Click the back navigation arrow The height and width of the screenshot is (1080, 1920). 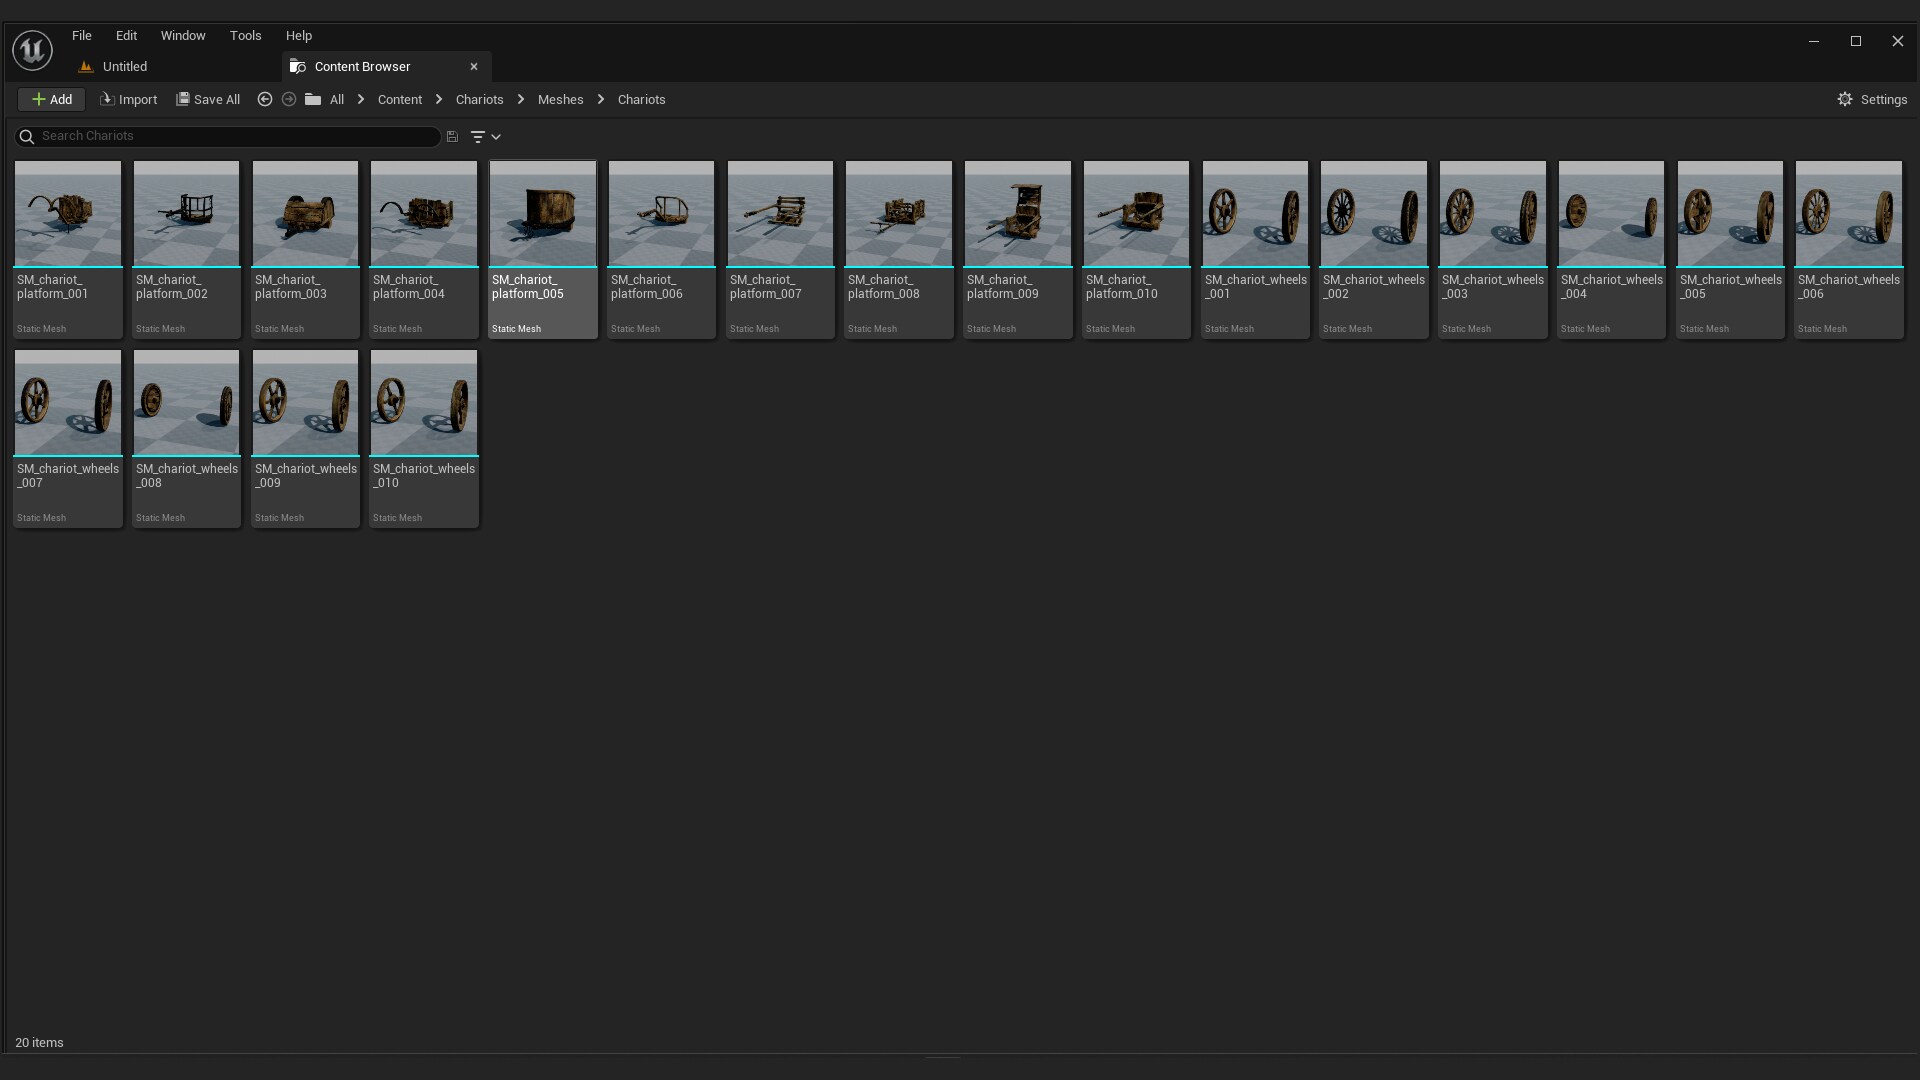[x=265, y=99]
